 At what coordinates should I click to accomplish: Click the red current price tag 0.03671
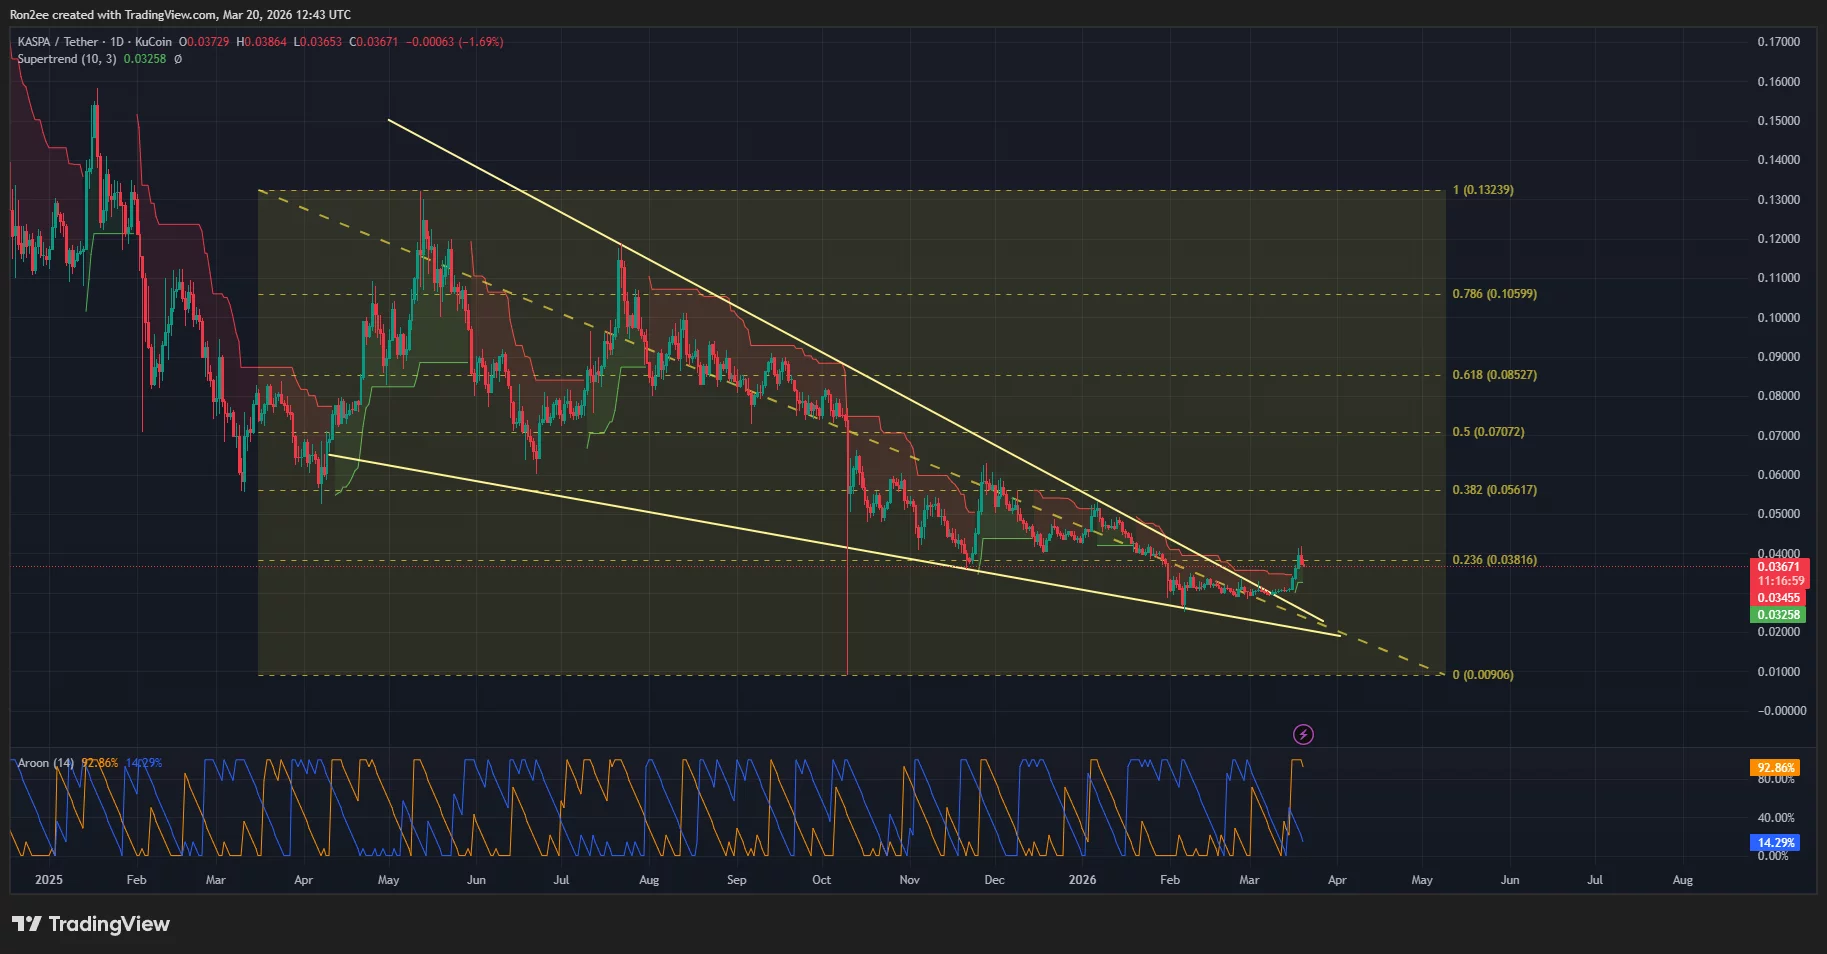coord(1777,565)
